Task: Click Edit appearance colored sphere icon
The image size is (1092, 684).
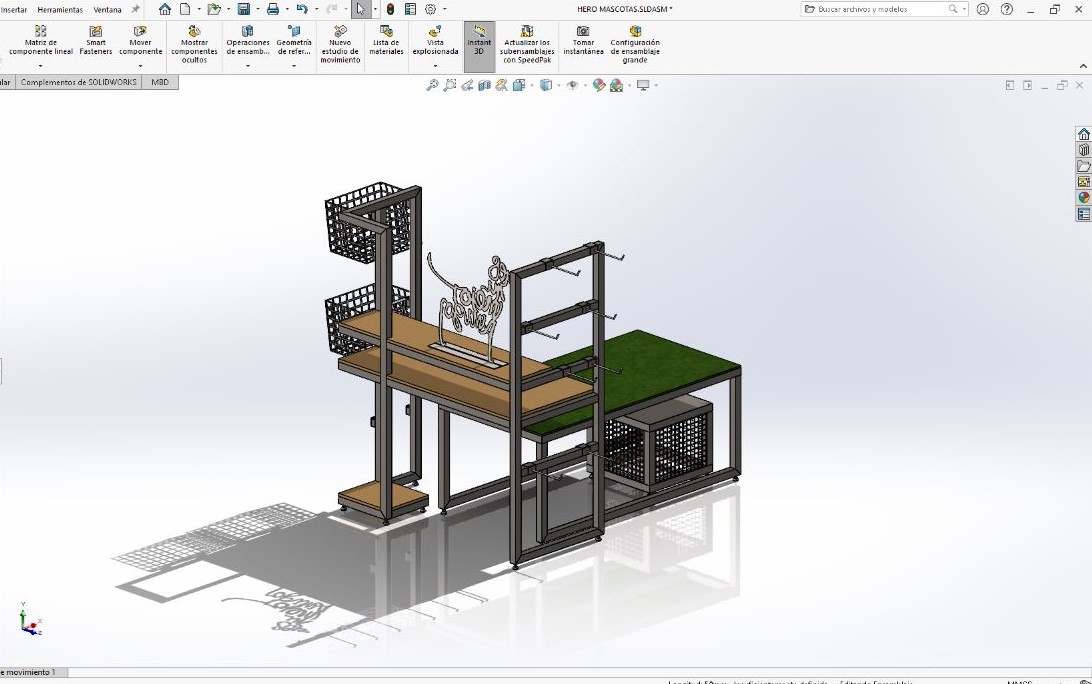Action: tap(599, 85)
